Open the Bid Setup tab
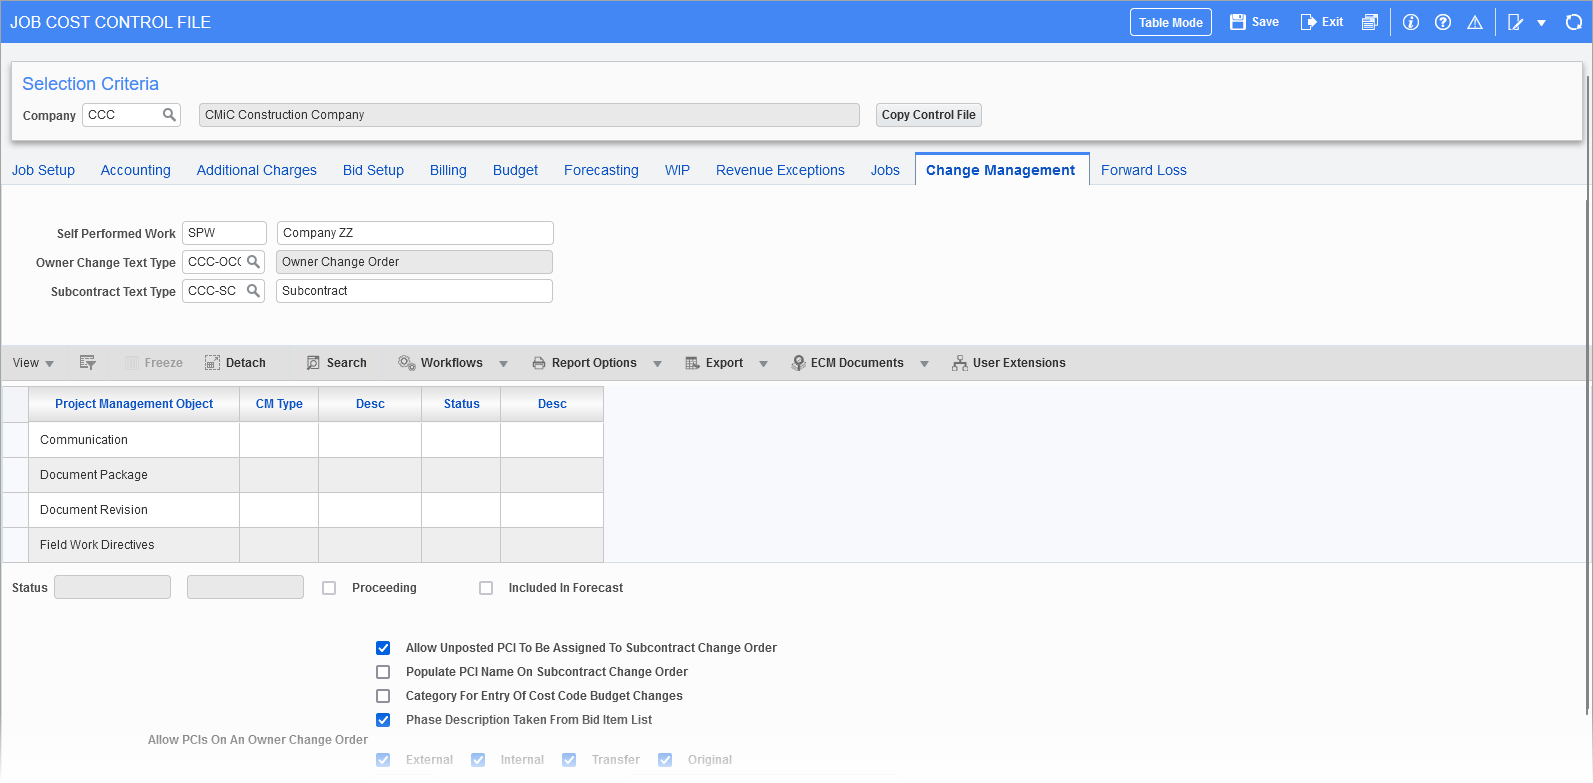The image size is (1593, 783). [373, 170]
